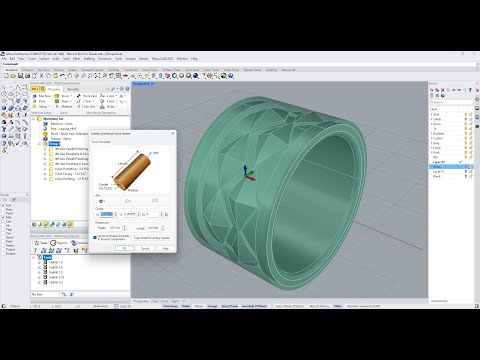Click the Xc center input field
The width and height of the screenshot is (480, 360).
(x=107, y=214)
